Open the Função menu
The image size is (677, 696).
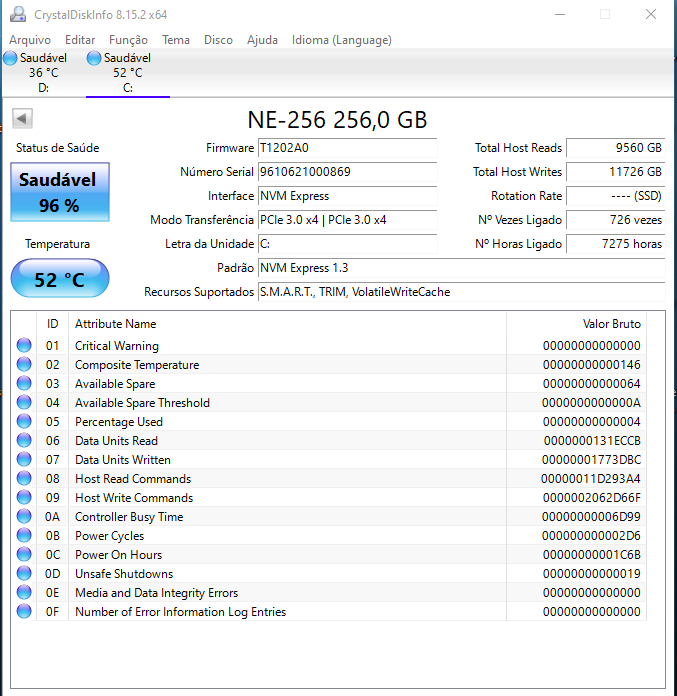(128, 40)
